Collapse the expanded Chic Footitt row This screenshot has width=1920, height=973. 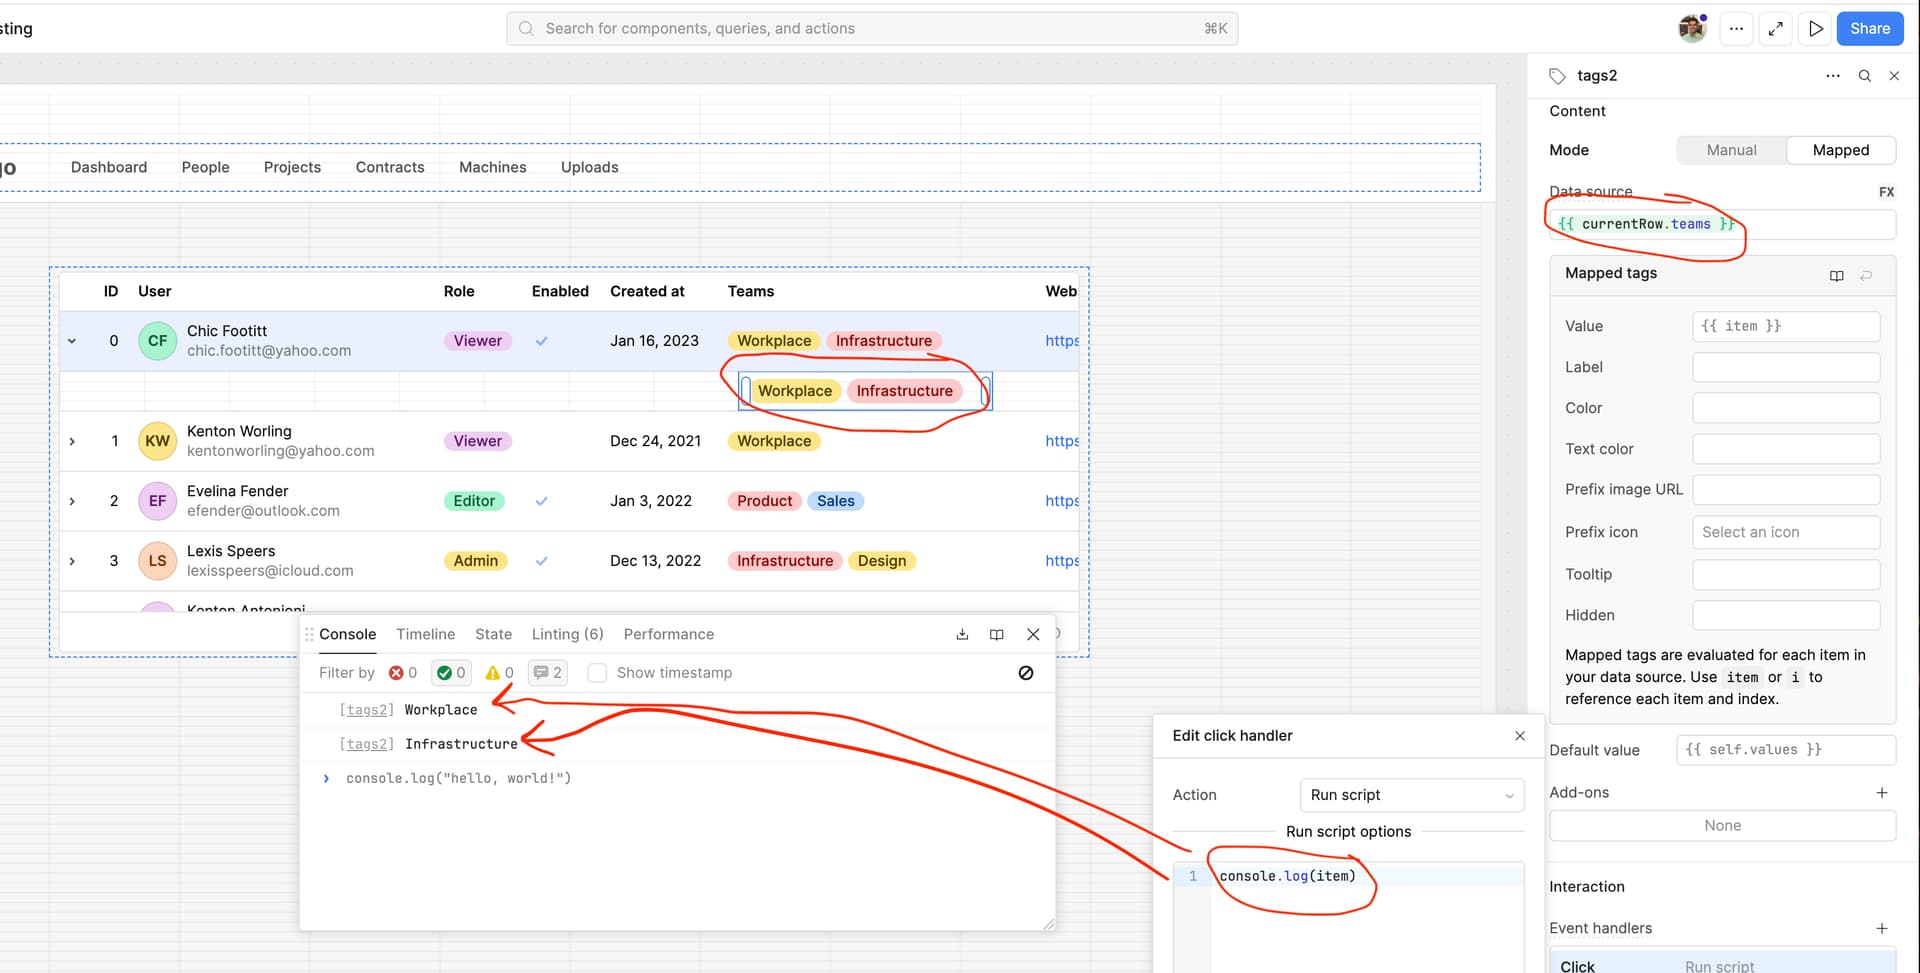coord(72,341)
